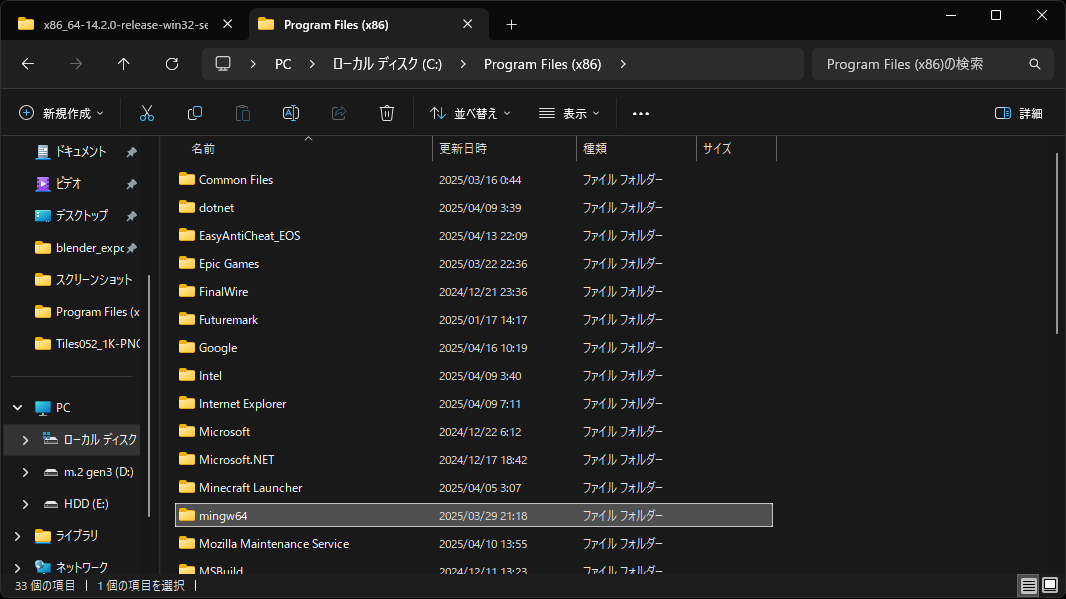
Task: Switch to details list view icon in status bar
Action: (x=1029, y=585)
